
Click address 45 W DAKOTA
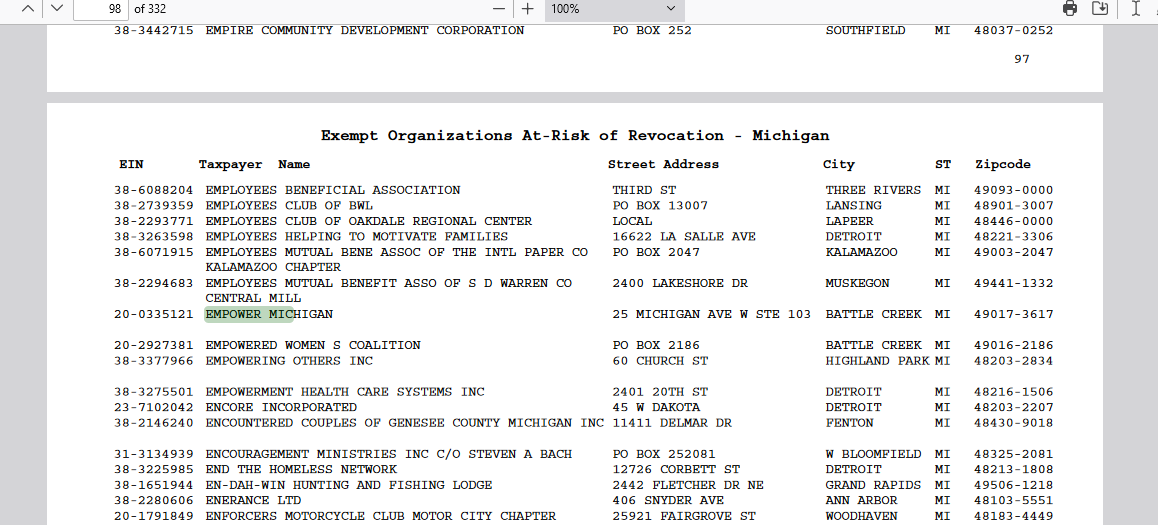[x=656, y=408]
